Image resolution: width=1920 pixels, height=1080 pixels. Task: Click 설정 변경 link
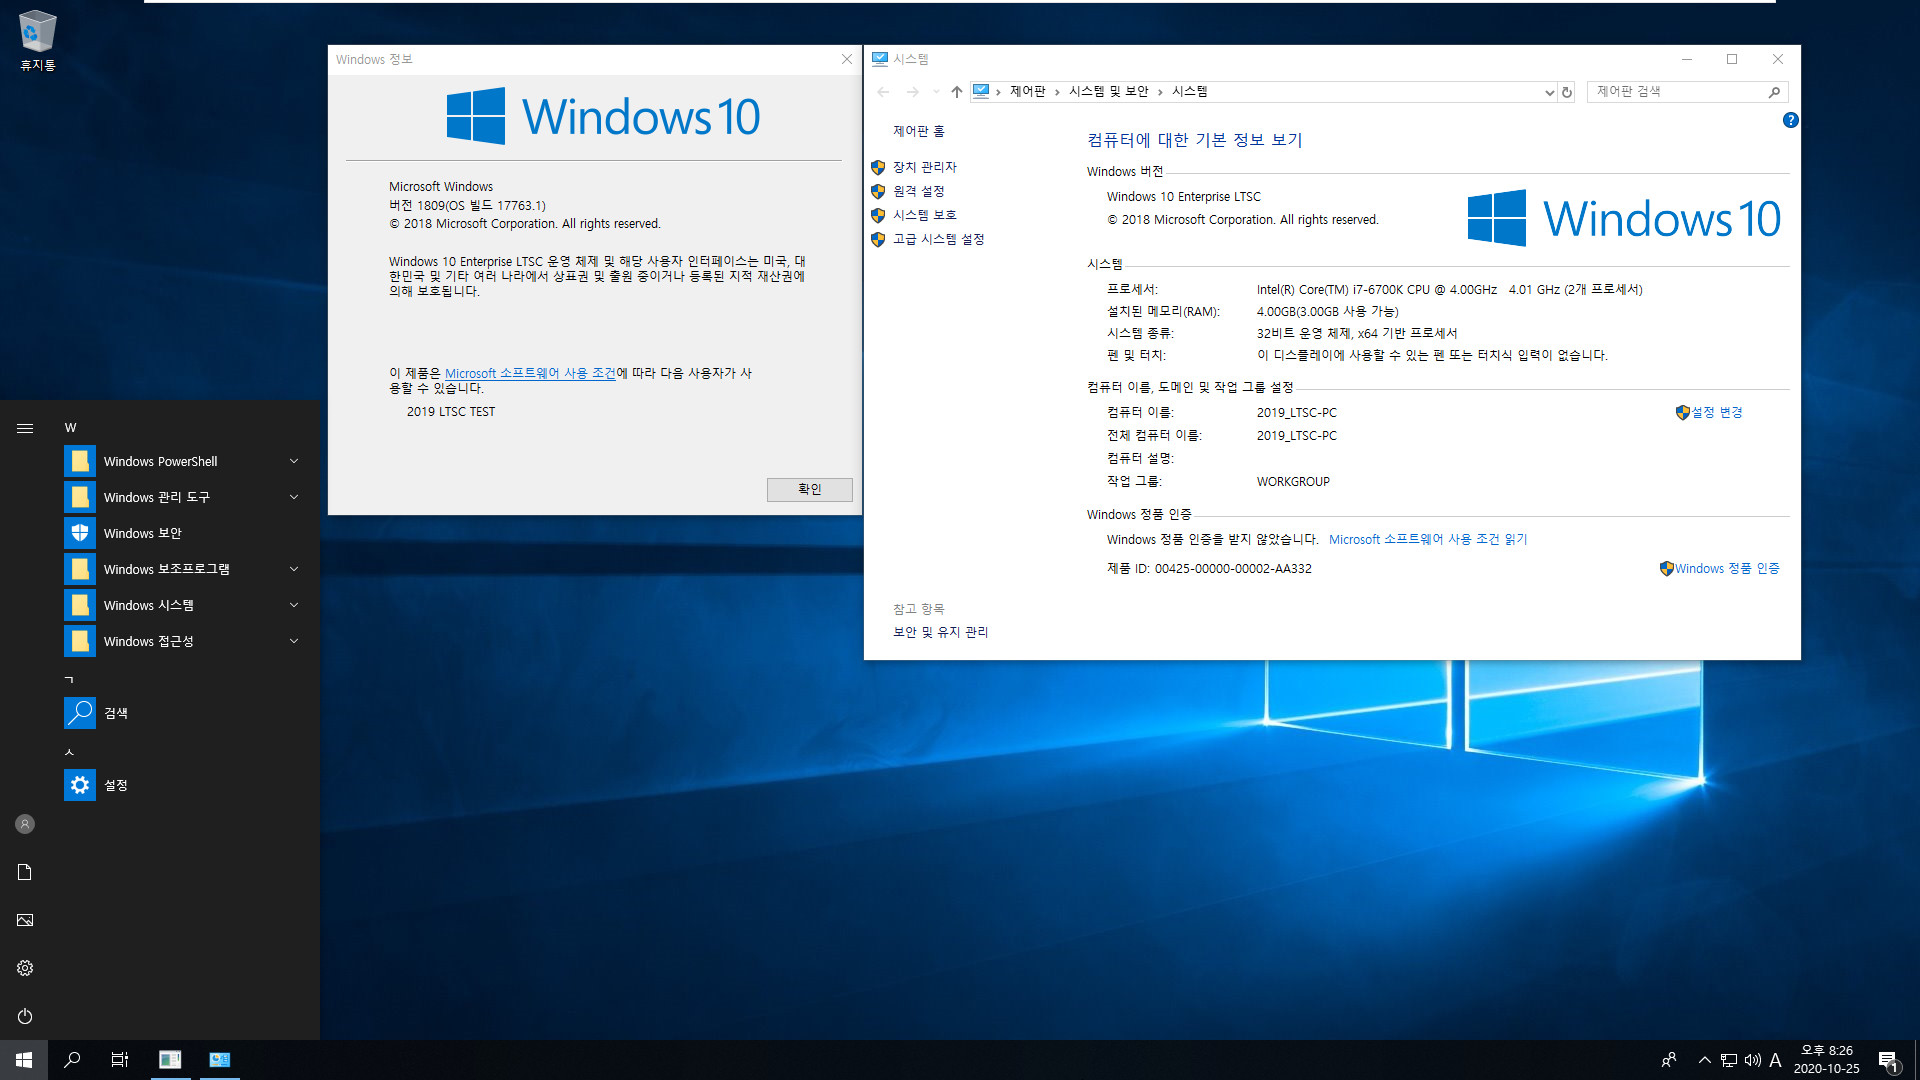point(1716,412)
